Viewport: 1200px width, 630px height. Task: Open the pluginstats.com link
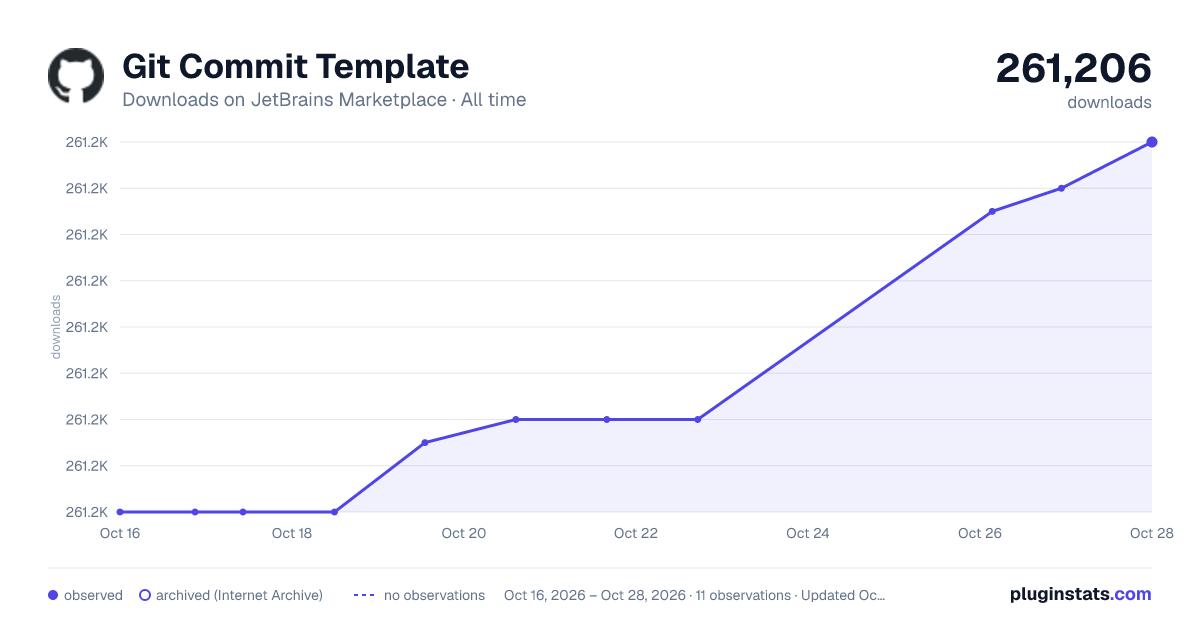tap(1081, 594)
